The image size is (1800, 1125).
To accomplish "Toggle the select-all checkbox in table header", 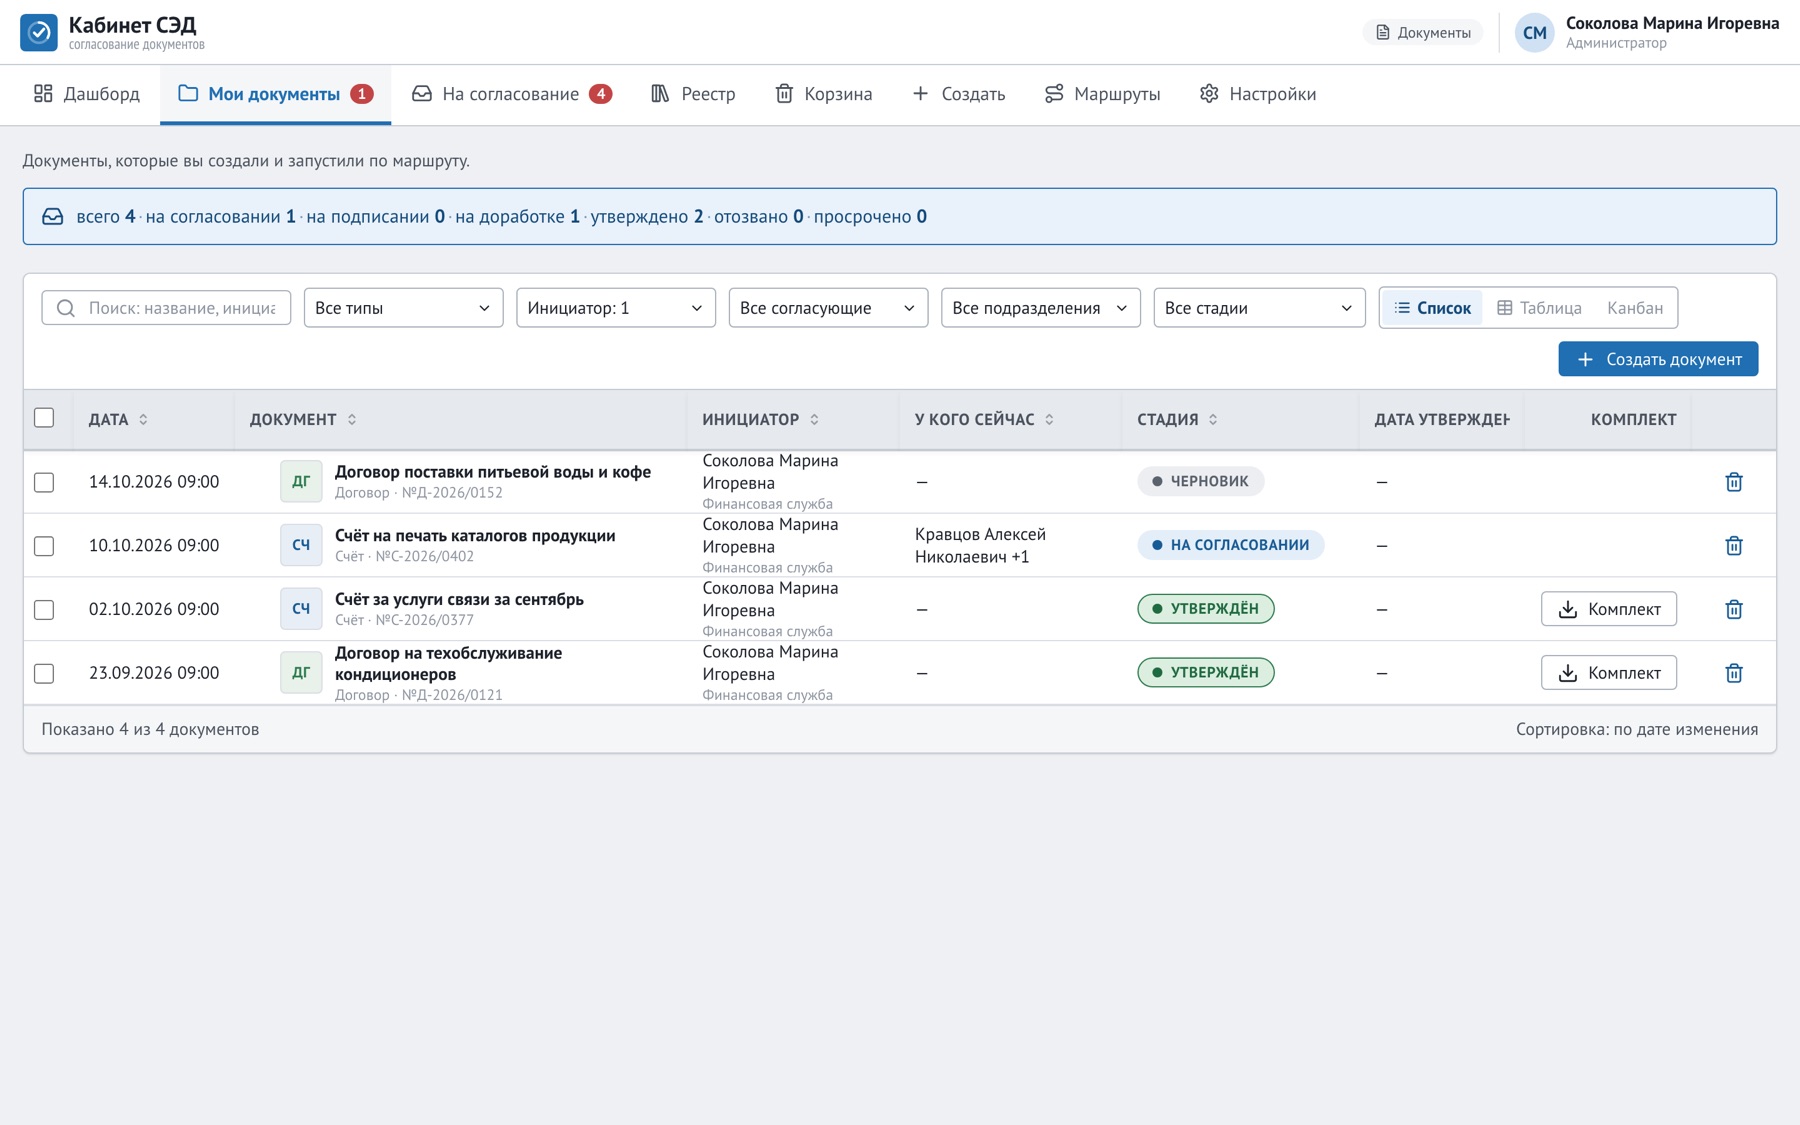I will 44,418.
